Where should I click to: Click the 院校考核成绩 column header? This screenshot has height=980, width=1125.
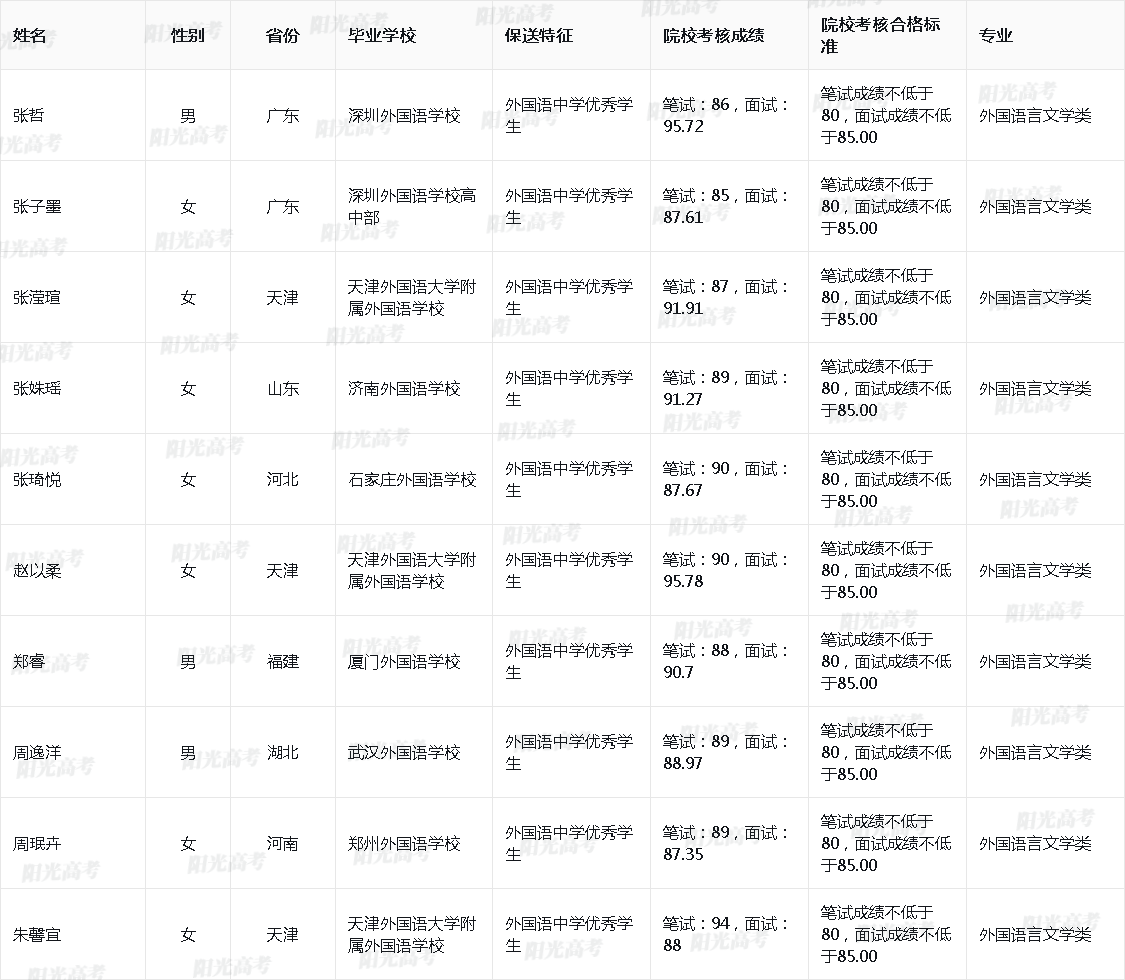713,36
